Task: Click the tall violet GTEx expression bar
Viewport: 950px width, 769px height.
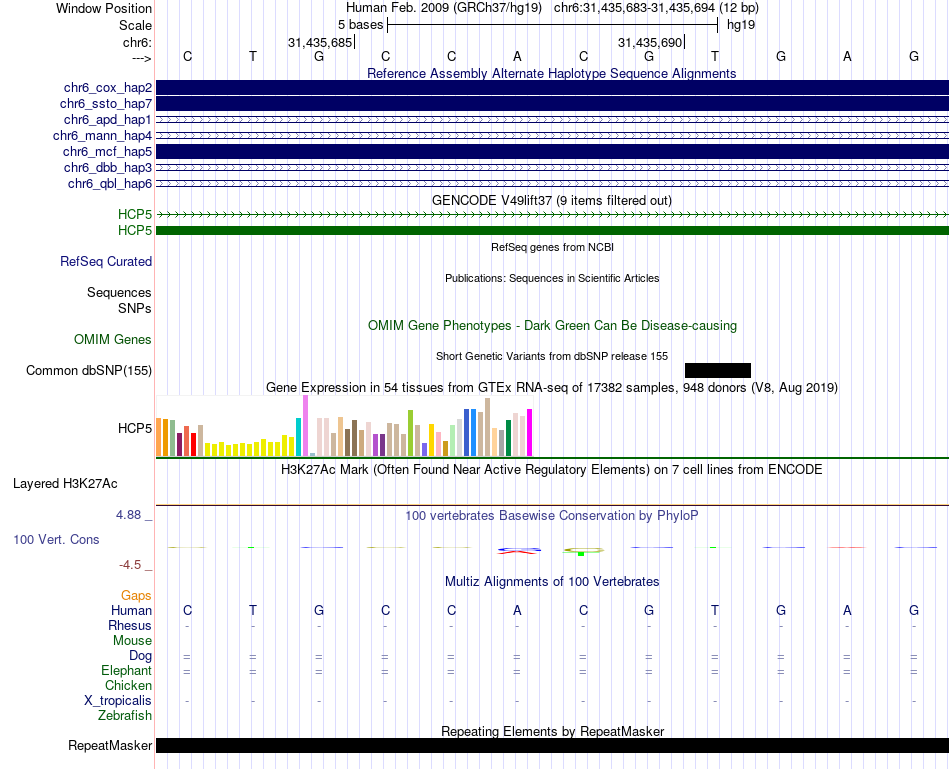Action: [x=305, y=425]
